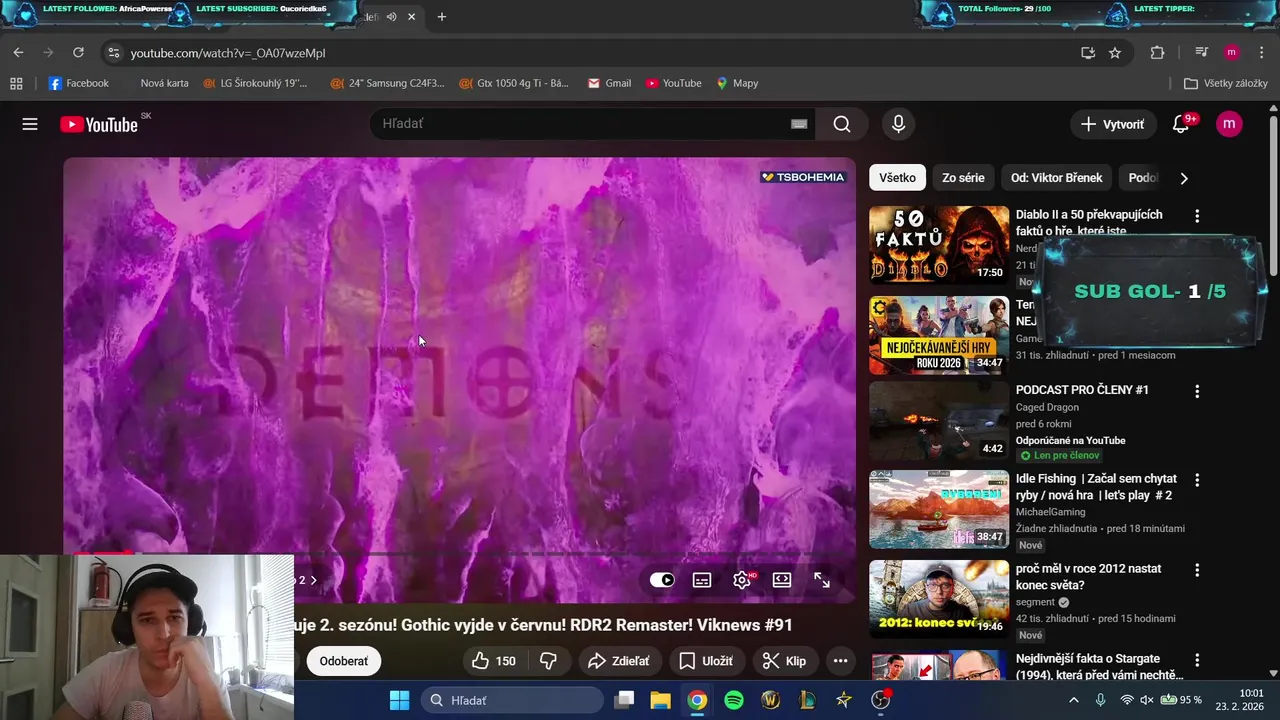This screenshot has width=1280, height=720.
Task: Open the Caged Dragon channel link
Action: point(1047,407)
